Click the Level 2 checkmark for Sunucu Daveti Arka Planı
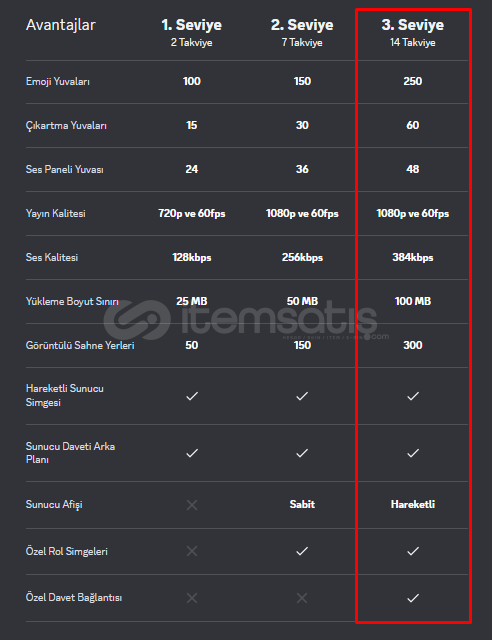 pos(302,453)
